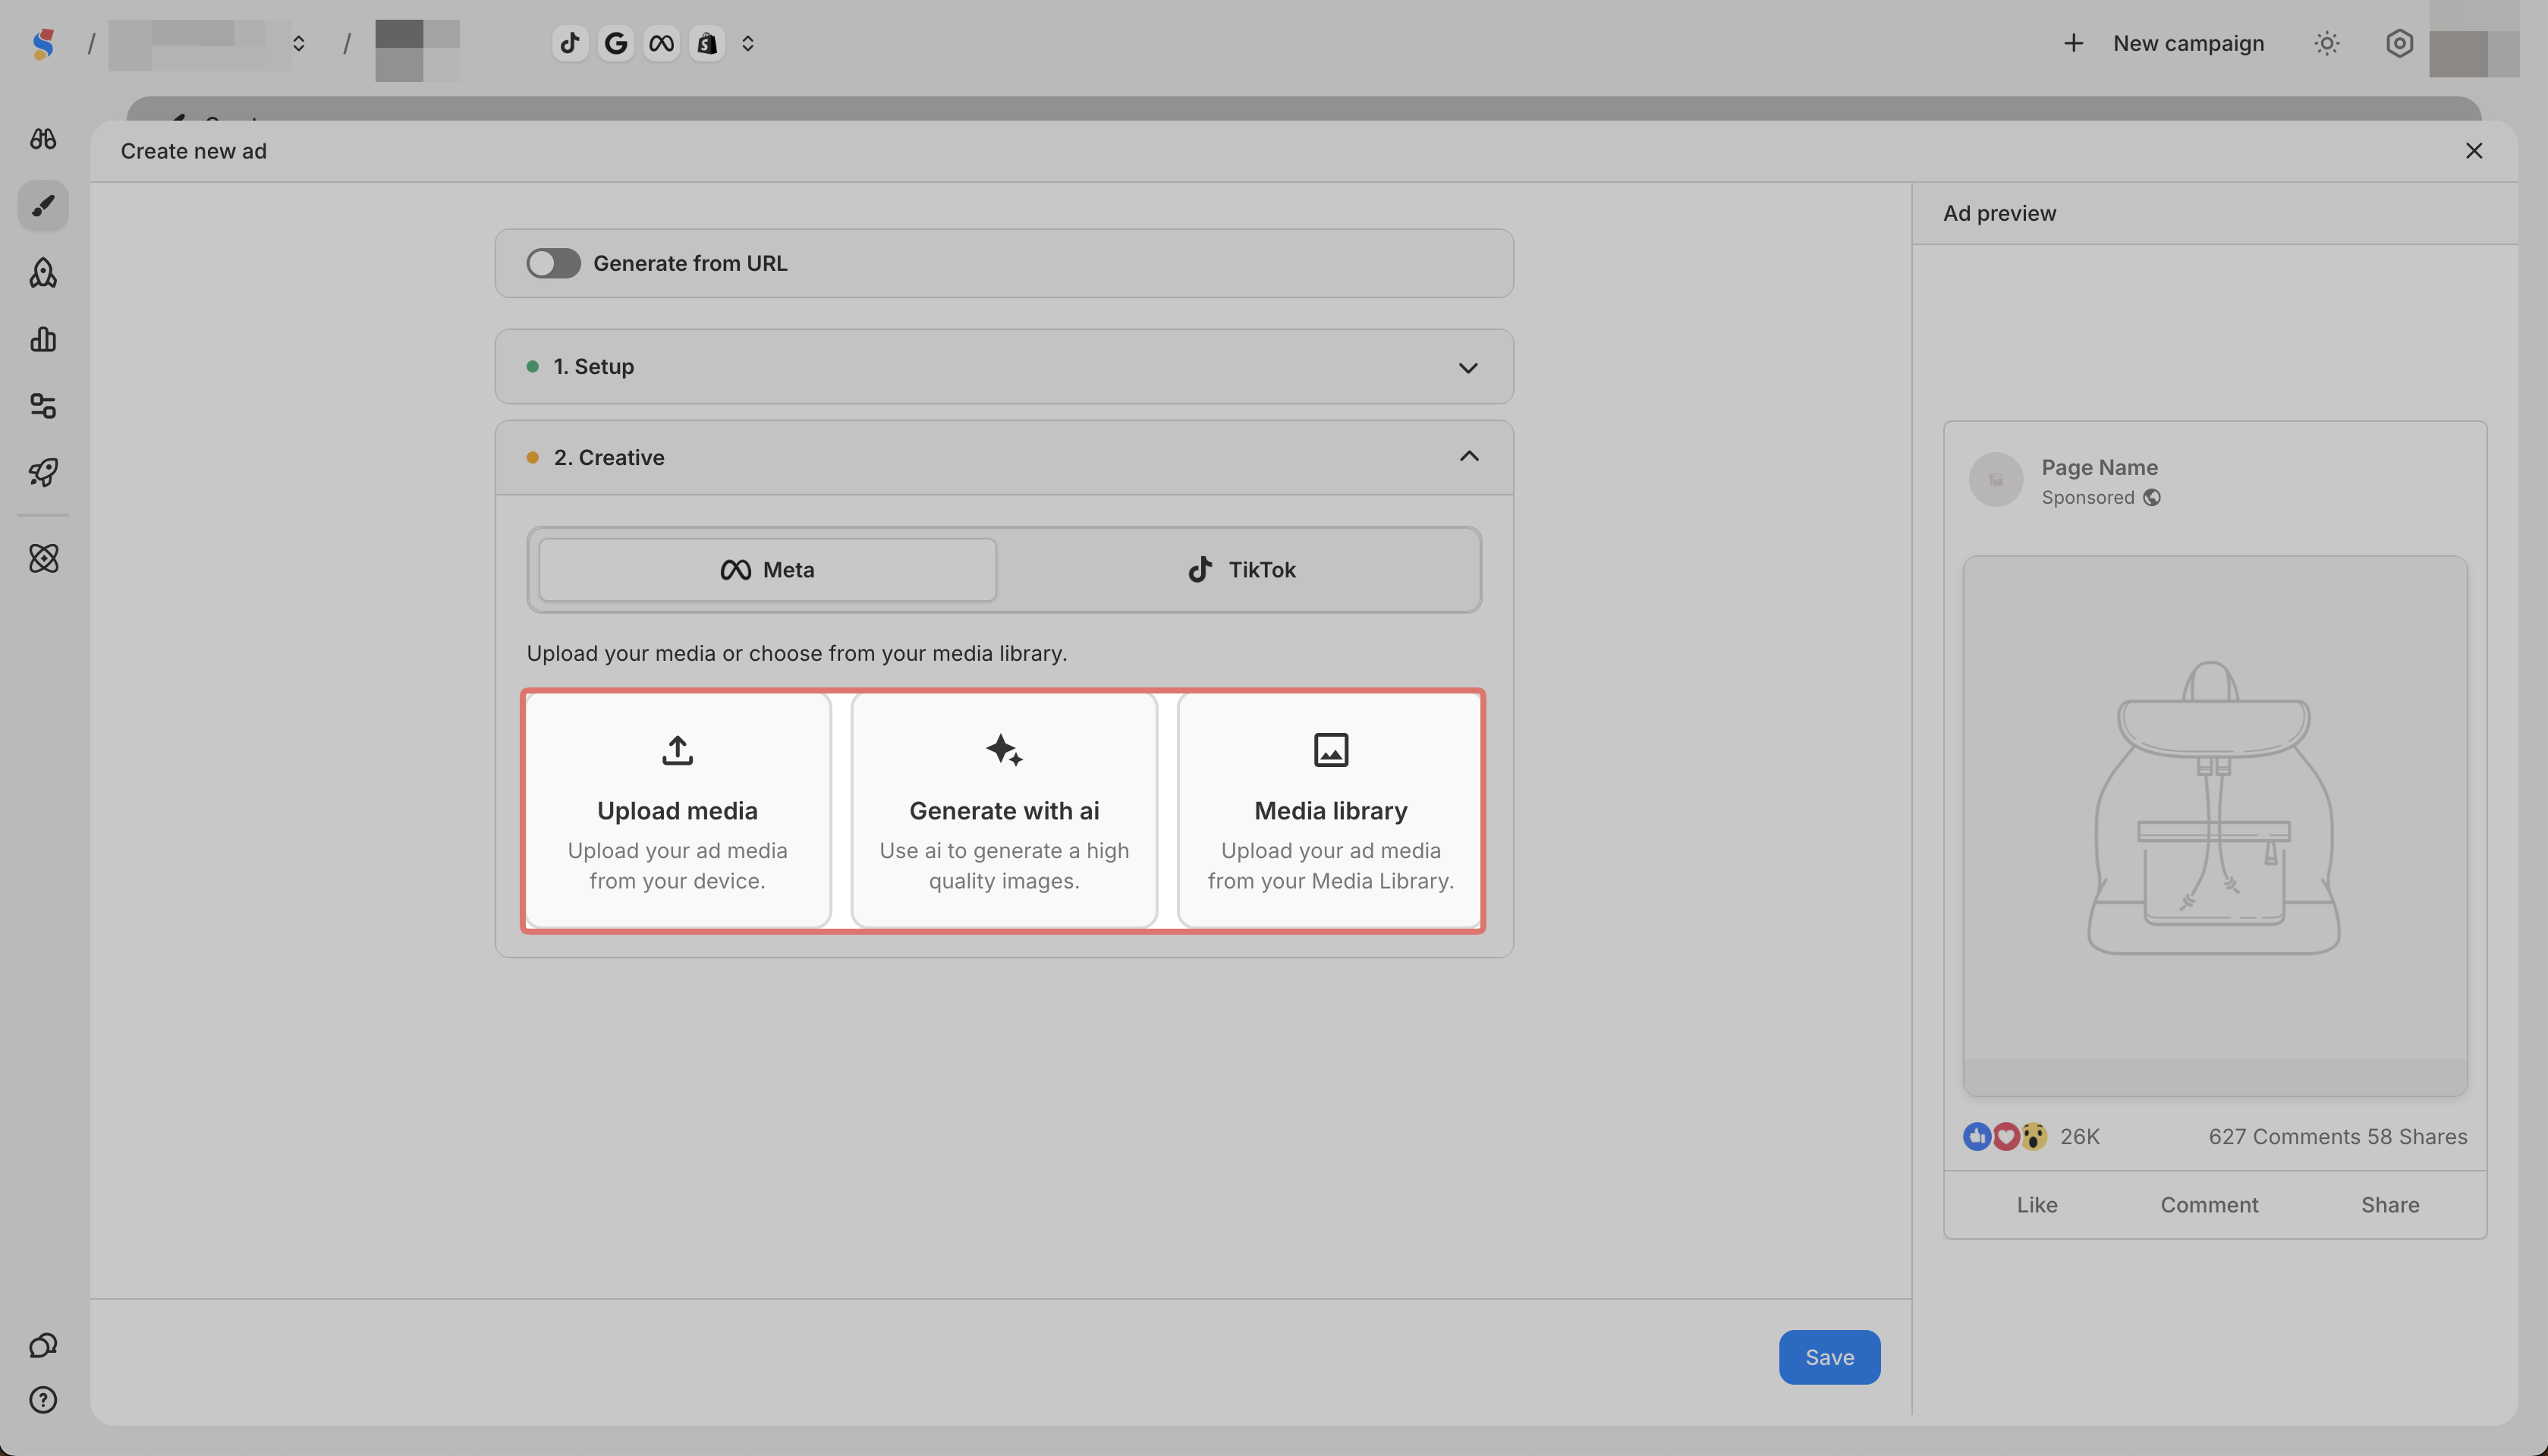Screen dimensions: 2548x1456
Task: Click the binoculars icon in sidebar
Action: (x=43, y=139)
